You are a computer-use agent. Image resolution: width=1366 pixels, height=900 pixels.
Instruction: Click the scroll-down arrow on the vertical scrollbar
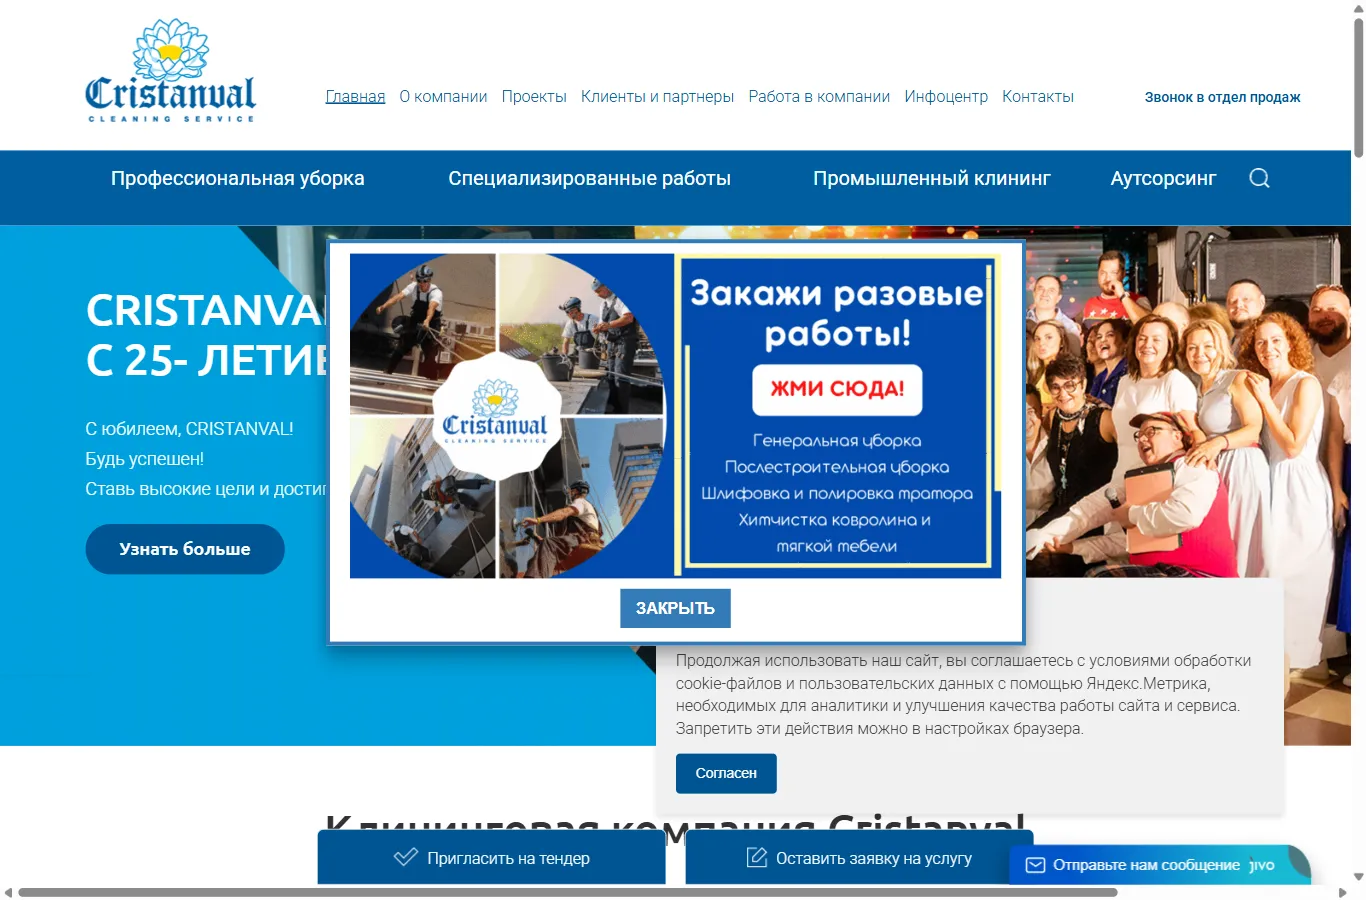pyautogui.click(x=1358, y=877)
